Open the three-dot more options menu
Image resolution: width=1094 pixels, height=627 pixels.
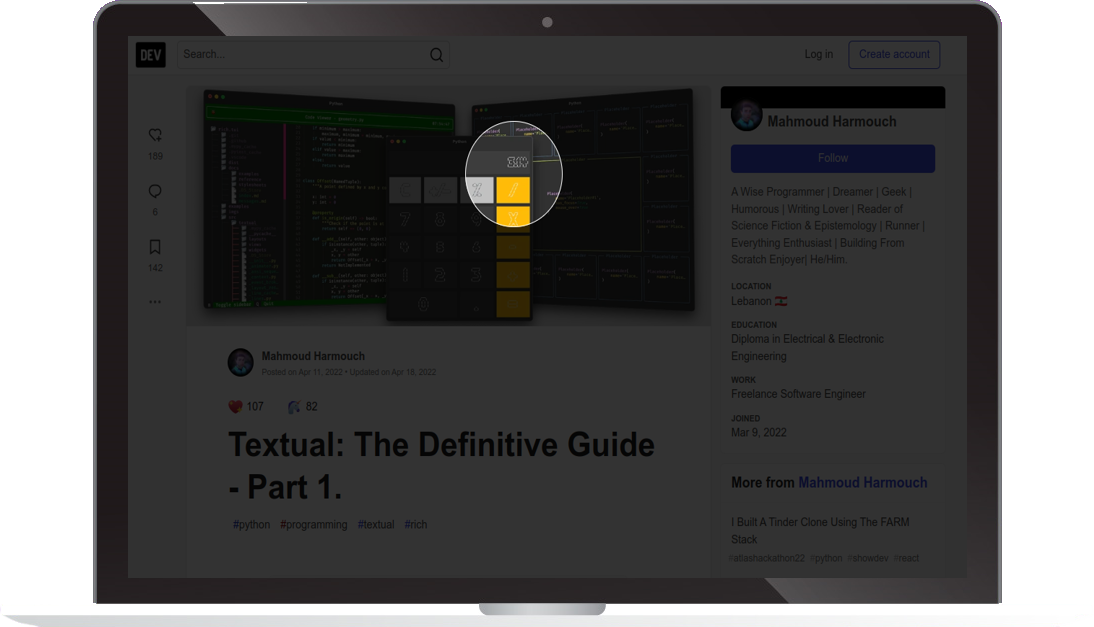pyautogui.click(x=155, y=302)
